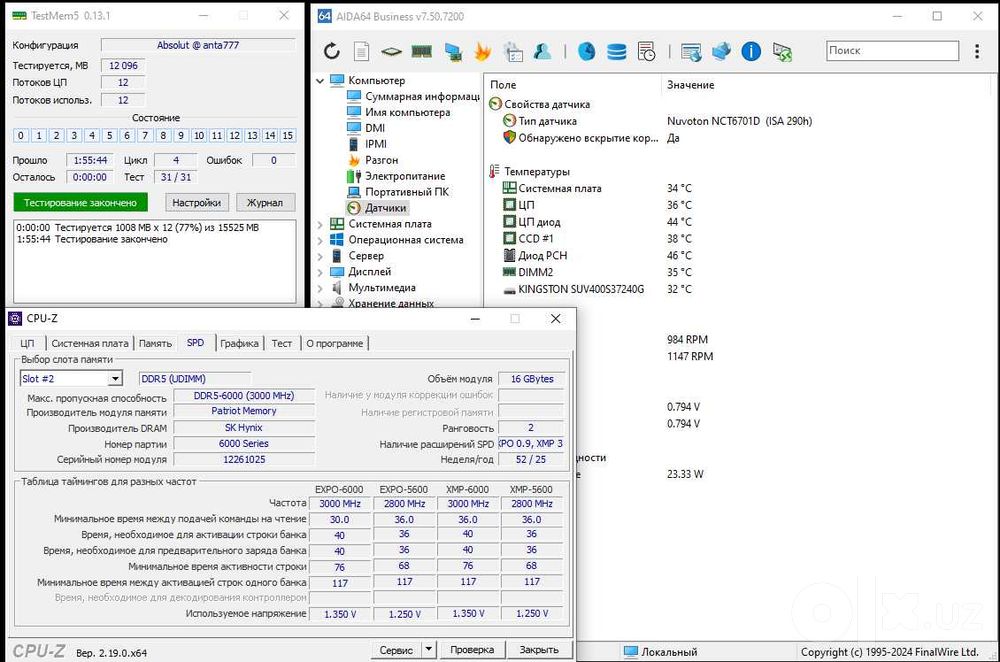The image size is (1000, 662).
Task: Select the Диод PCH temperature row
Action: pos(597,256)
